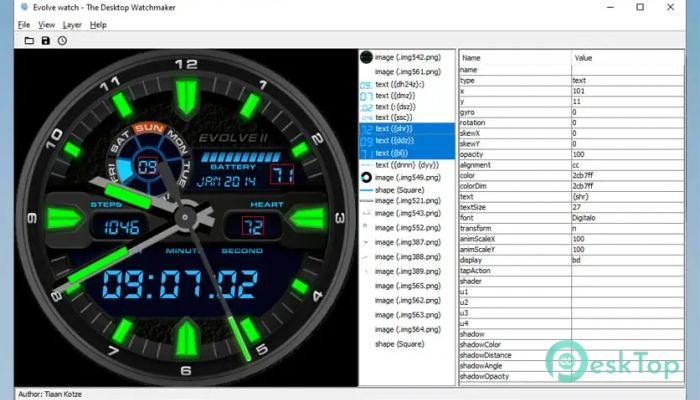Viewport: 700px width, 400px height.
Task: Select layer image (.img388.png)
Action: click(x=408, y=257)
